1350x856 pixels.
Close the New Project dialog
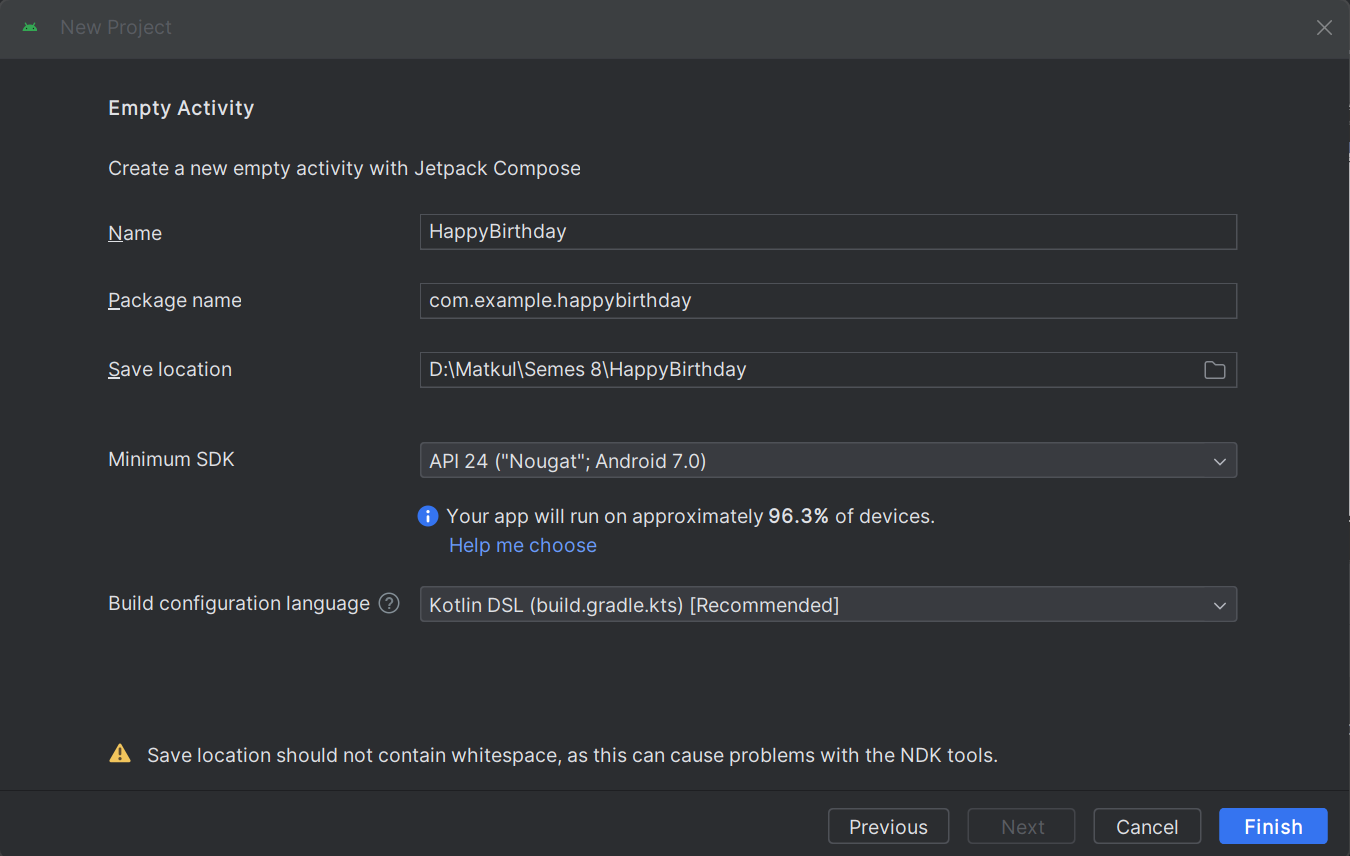pyautogui.click(x=1324, y=28)
